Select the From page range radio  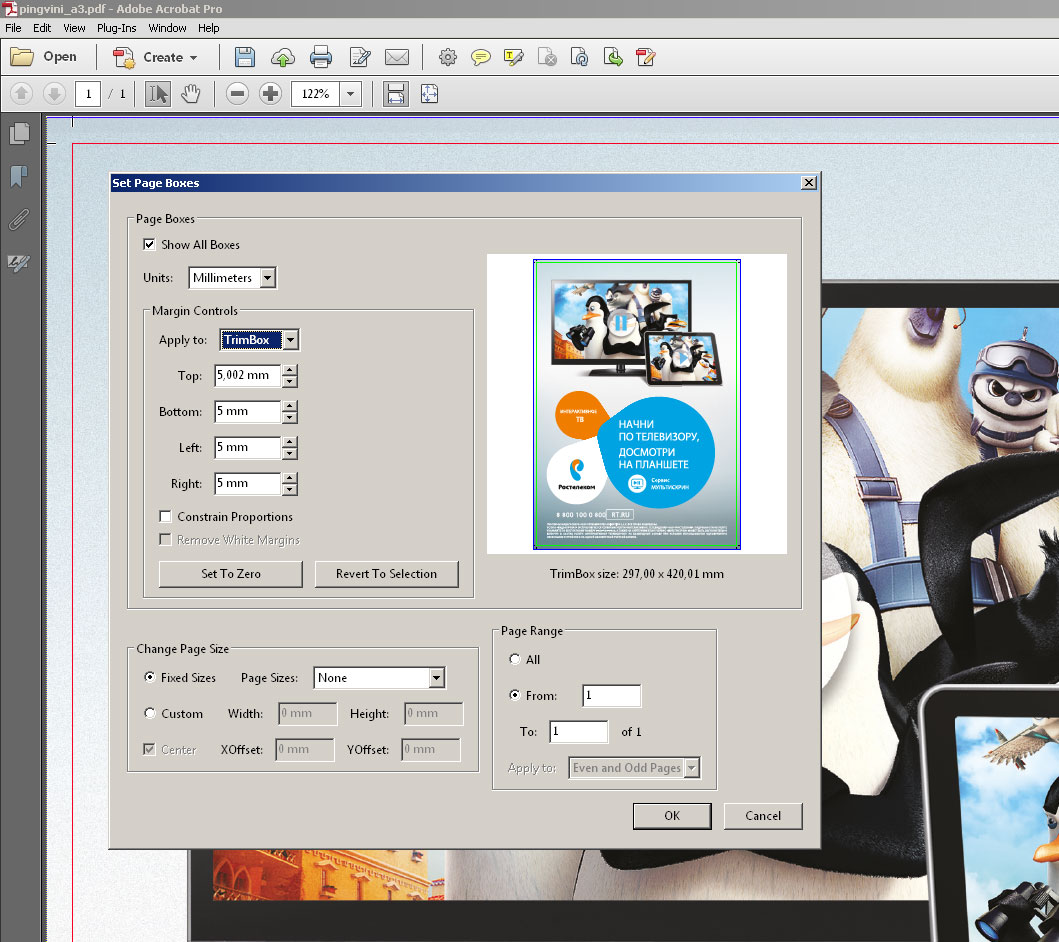pos(515,695)
